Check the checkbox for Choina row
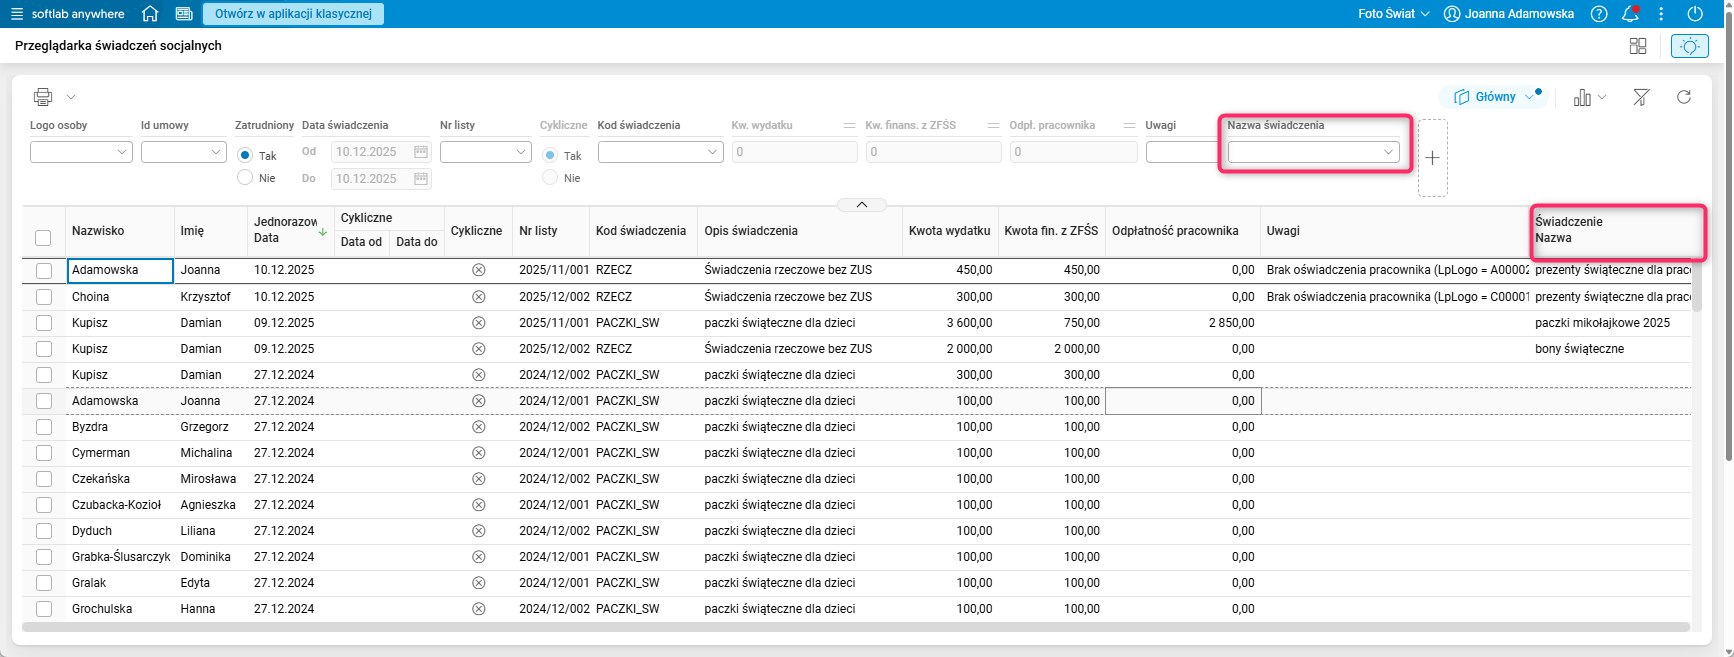This screenshot has height=657, width=1734. [44, 297]
